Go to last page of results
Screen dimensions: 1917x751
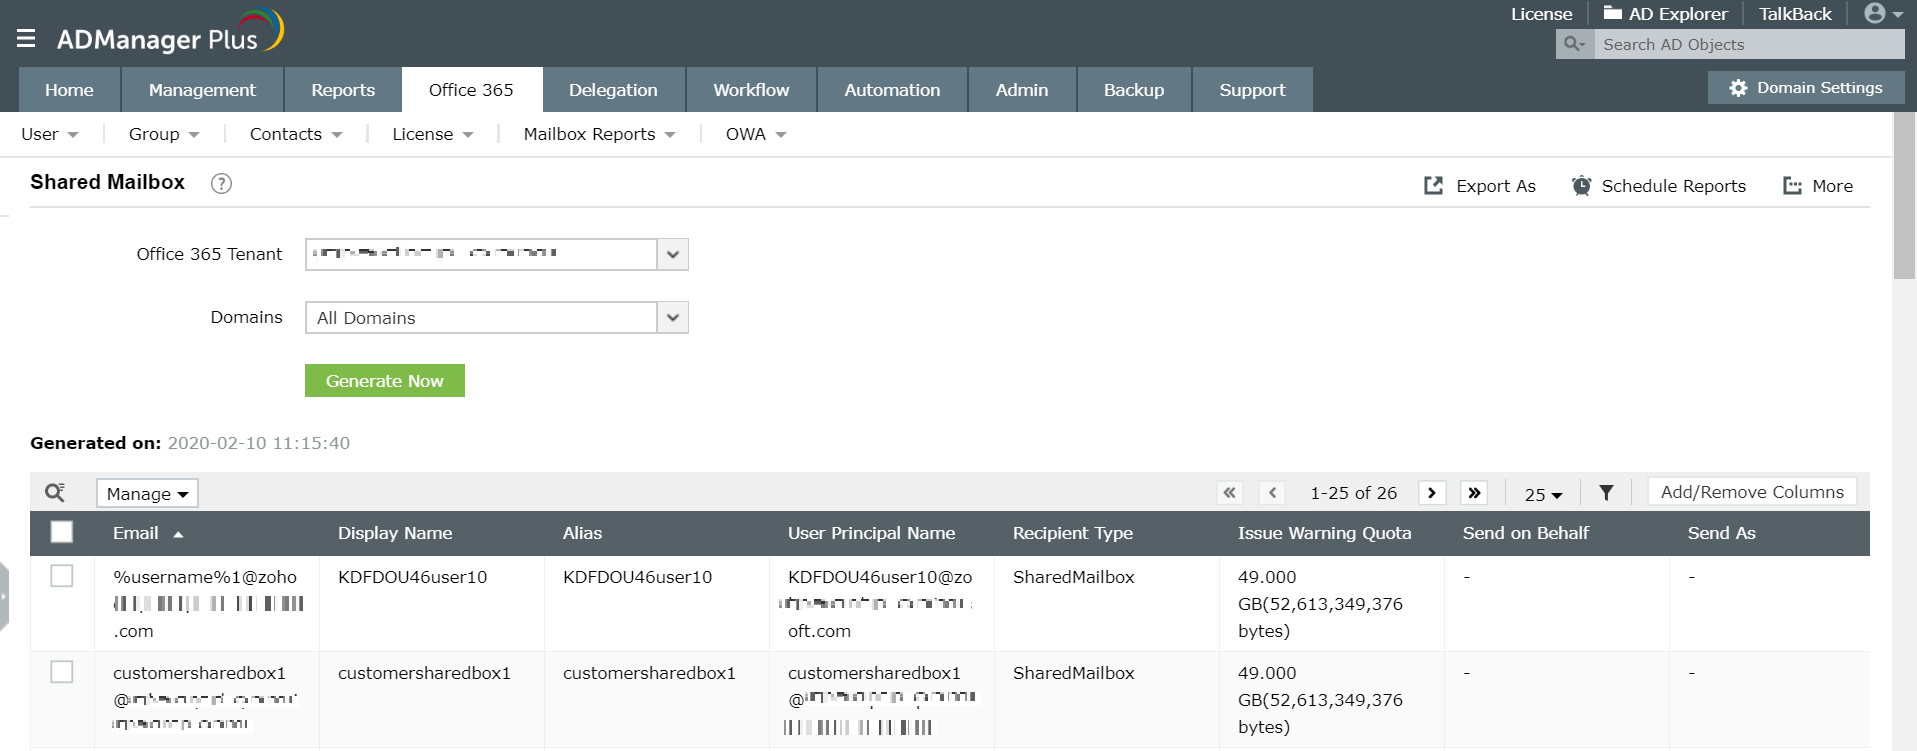[1474, 493]
